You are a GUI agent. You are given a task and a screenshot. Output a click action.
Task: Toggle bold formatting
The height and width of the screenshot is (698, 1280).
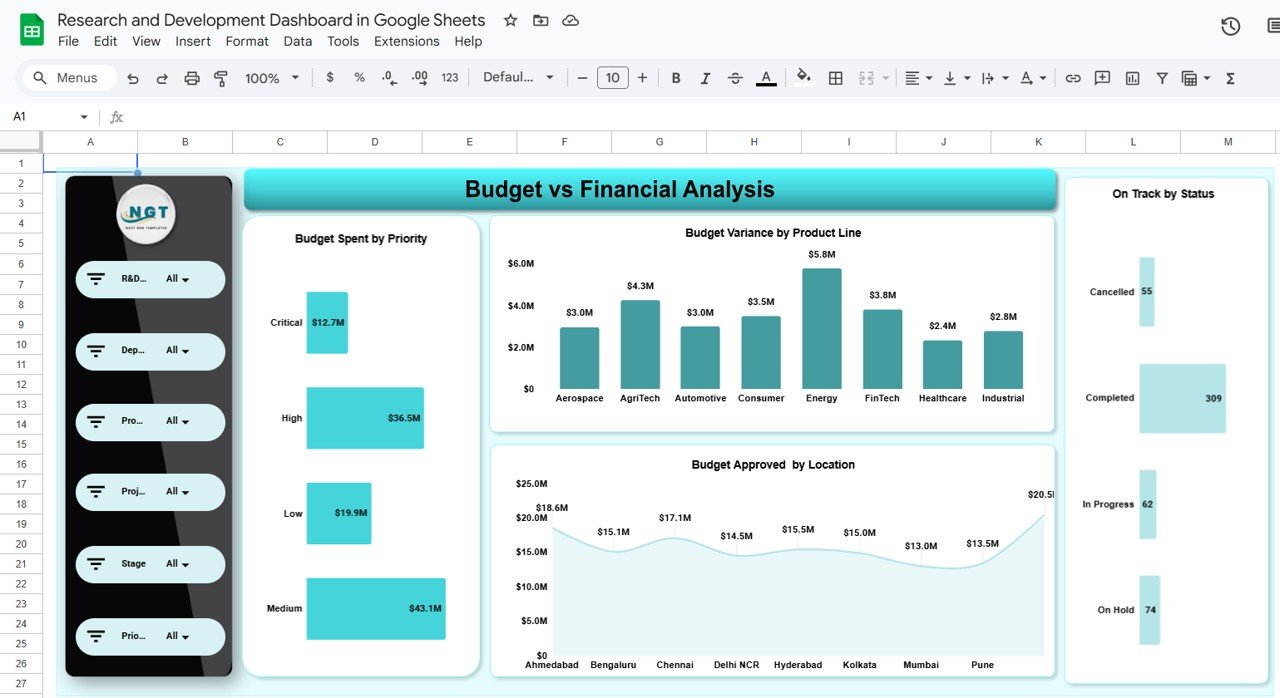click(x=675, y=77)
